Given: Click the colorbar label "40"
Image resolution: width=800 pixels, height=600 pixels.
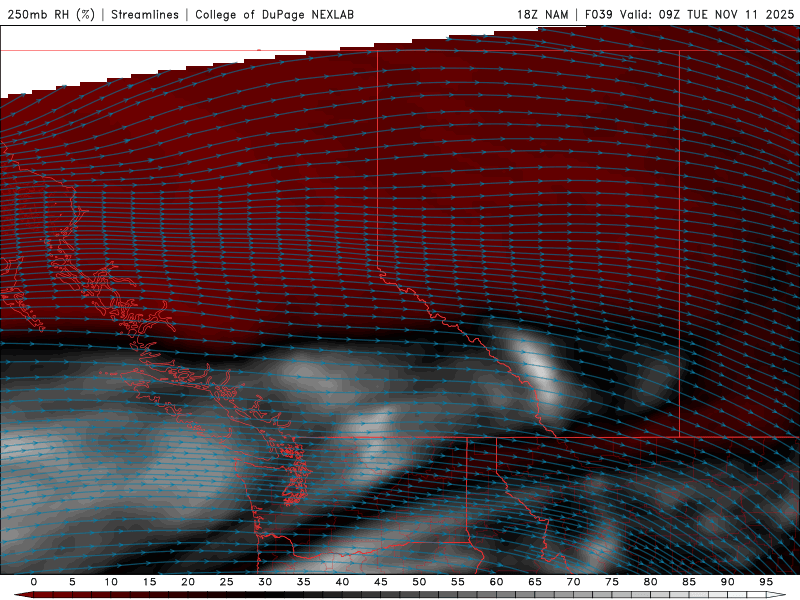Looking at the screenshot, I should point(342,582).
